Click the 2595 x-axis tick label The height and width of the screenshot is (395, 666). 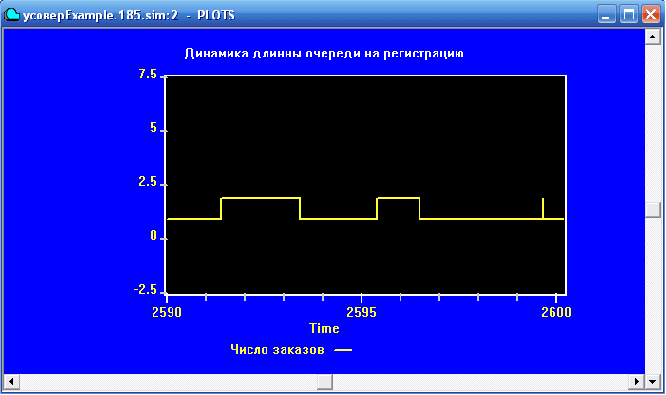tap(361, 312)
